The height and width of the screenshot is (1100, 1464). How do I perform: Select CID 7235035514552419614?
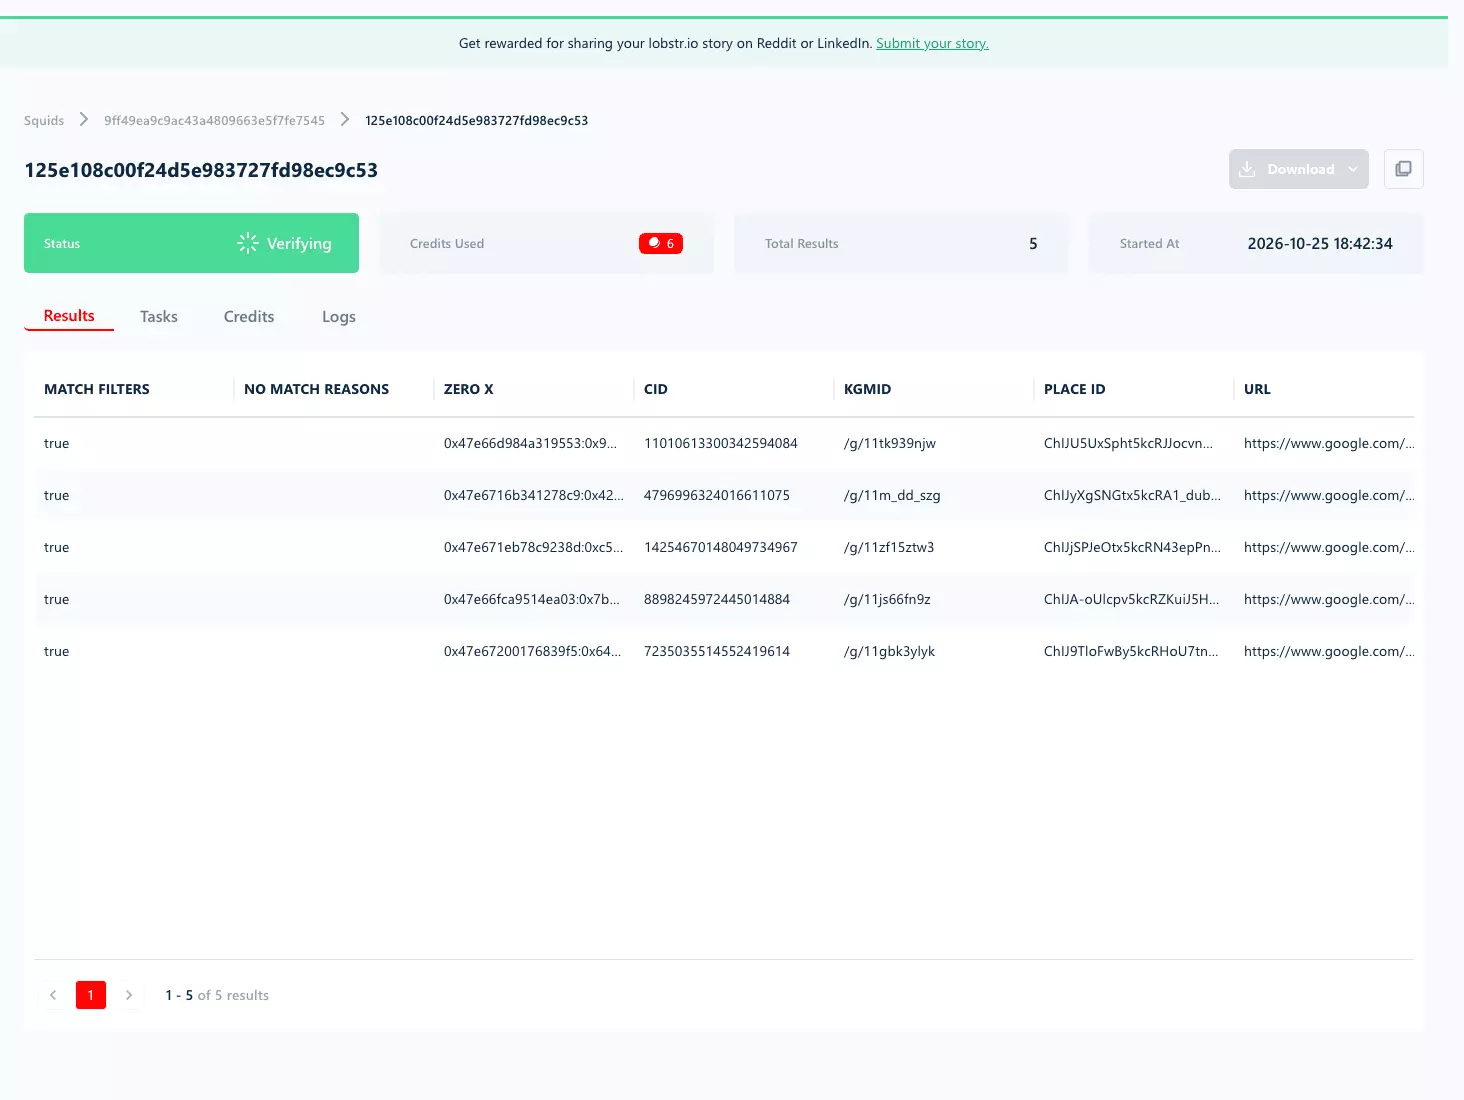[717, 651]
